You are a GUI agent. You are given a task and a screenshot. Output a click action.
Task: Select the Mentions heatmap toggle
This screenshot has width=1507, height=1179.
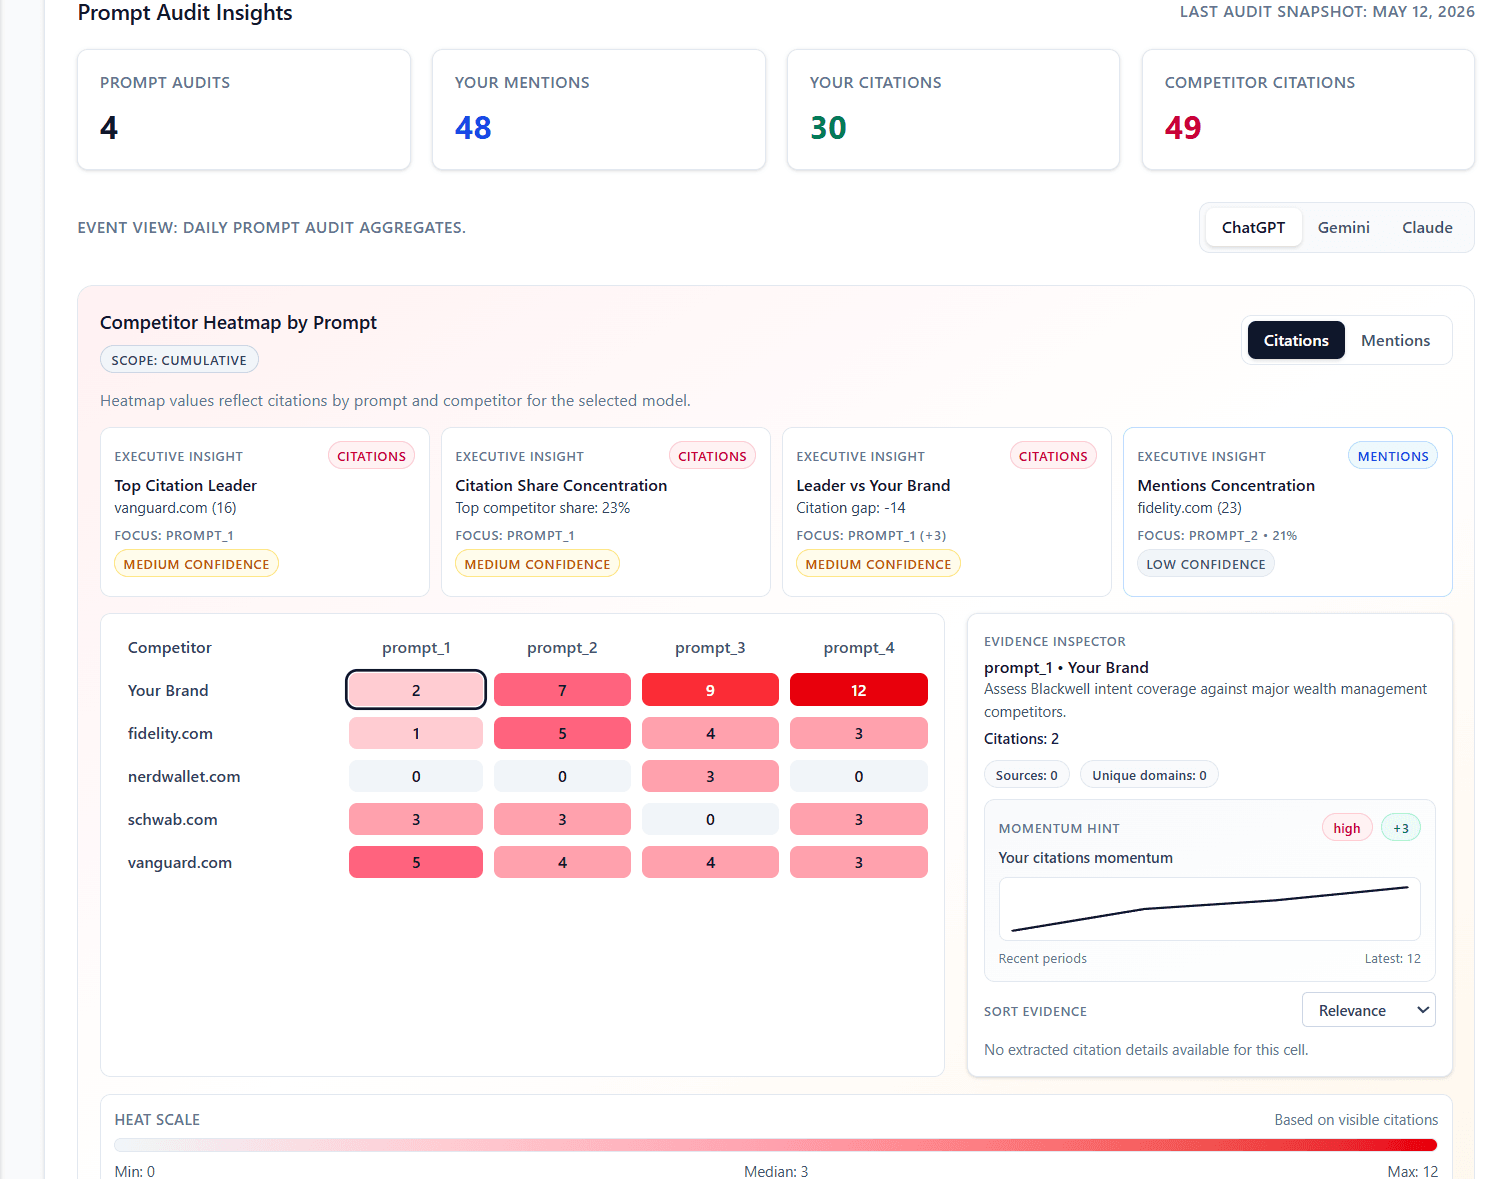(1395, 340)
